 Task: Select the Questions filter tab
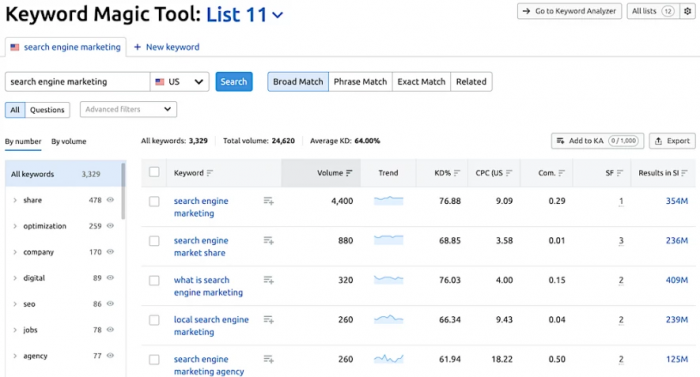pos(47,110)
